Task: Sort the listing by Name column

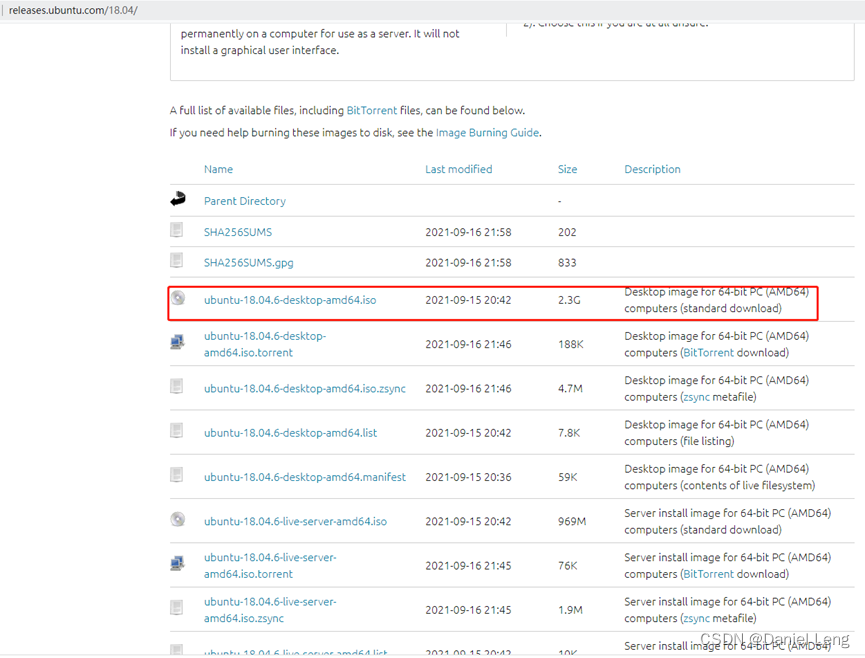Action: (x=218, y=169)
